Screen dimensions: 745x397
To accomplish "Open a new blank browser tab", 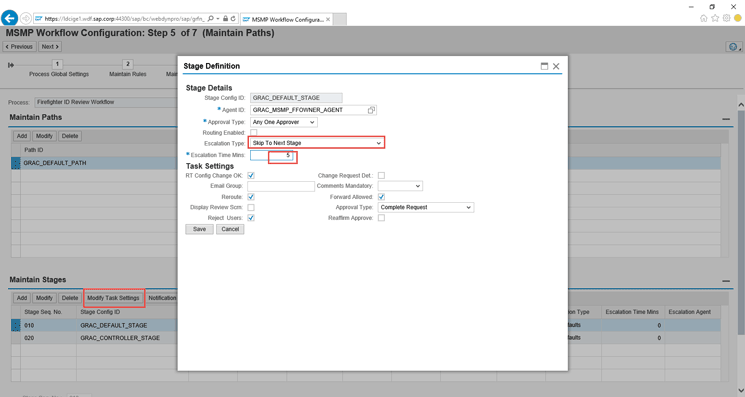I will (339, 19).
